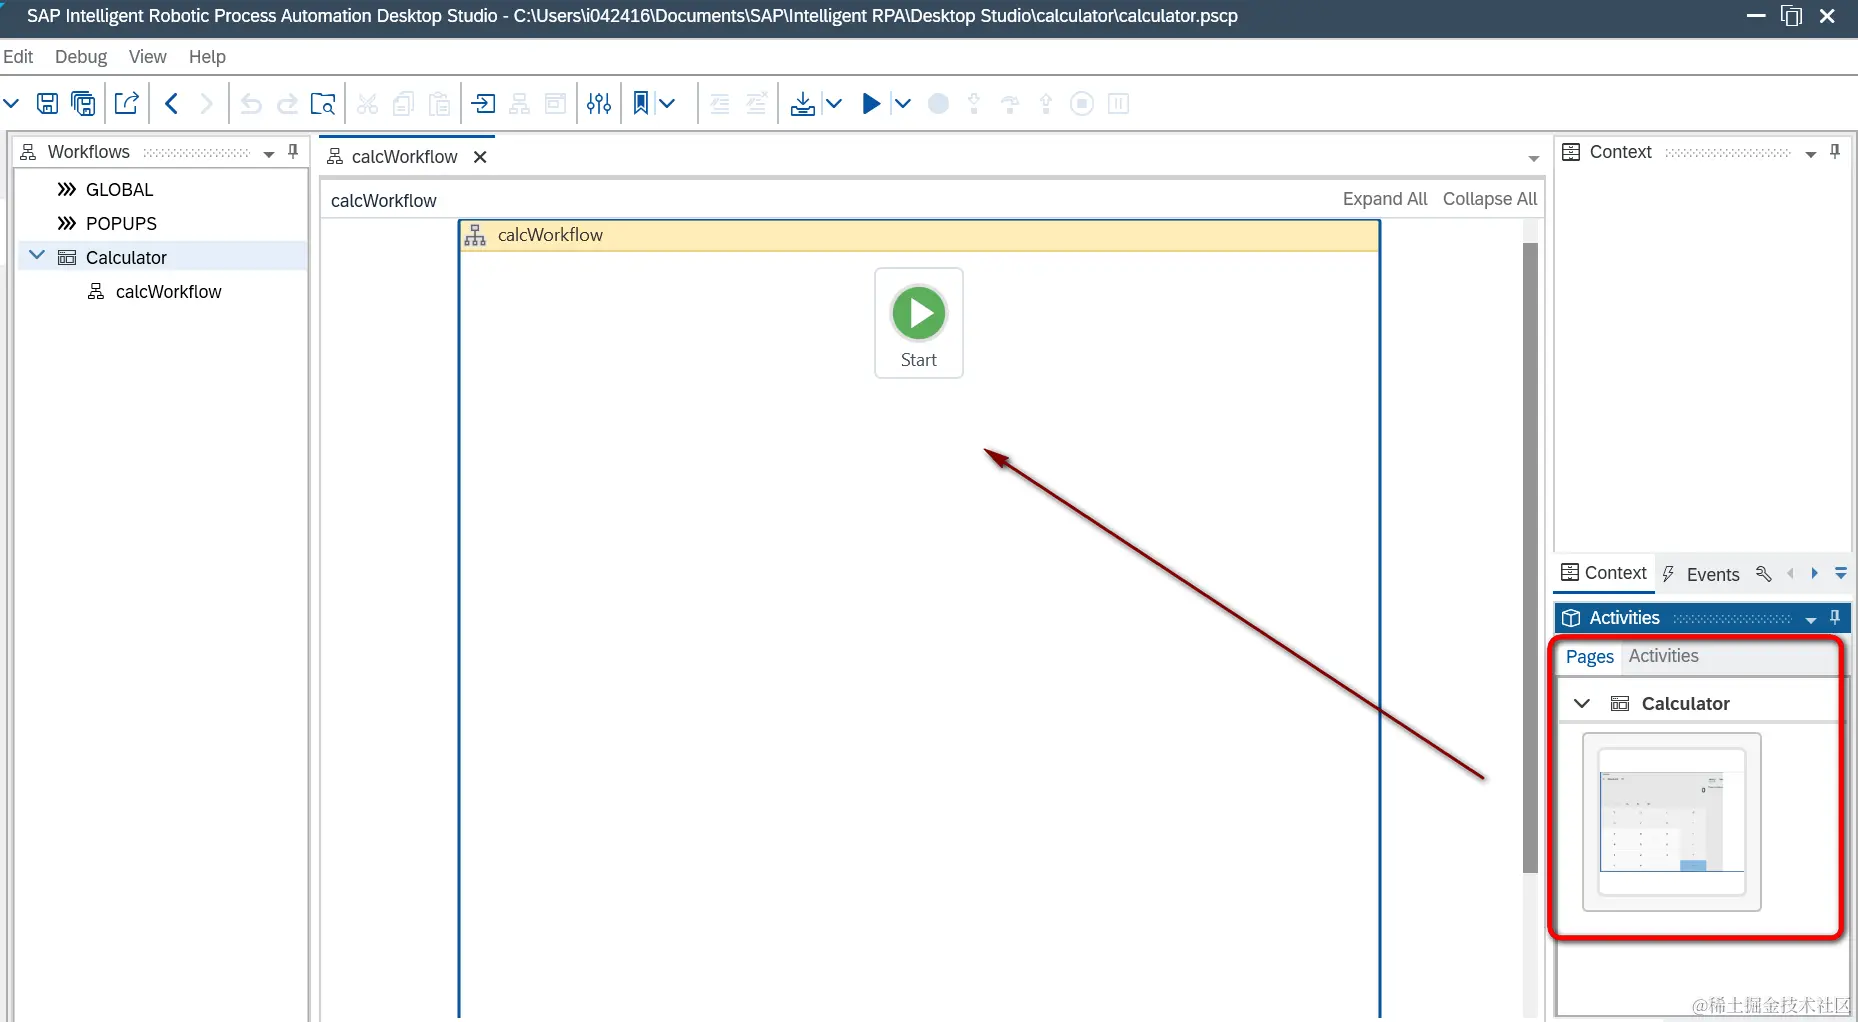Open the Context panel dropdown arrow
The image size is (1858, 1022).
[1811, 154]
